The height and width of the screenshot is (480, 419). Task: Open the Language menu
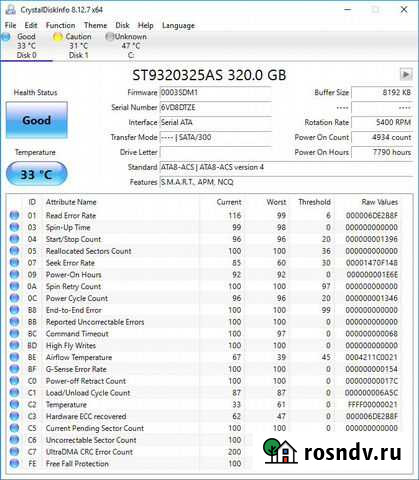point(178,25)
